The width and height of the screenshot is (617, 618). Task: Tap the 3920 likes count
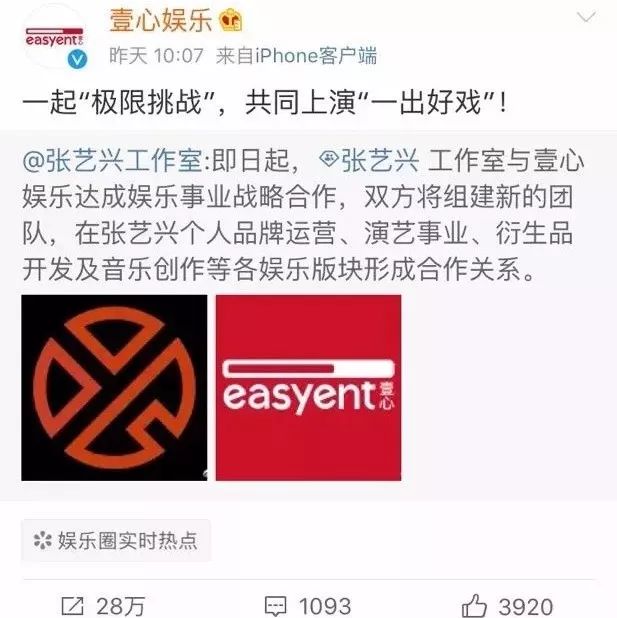[x=526, y=606]
